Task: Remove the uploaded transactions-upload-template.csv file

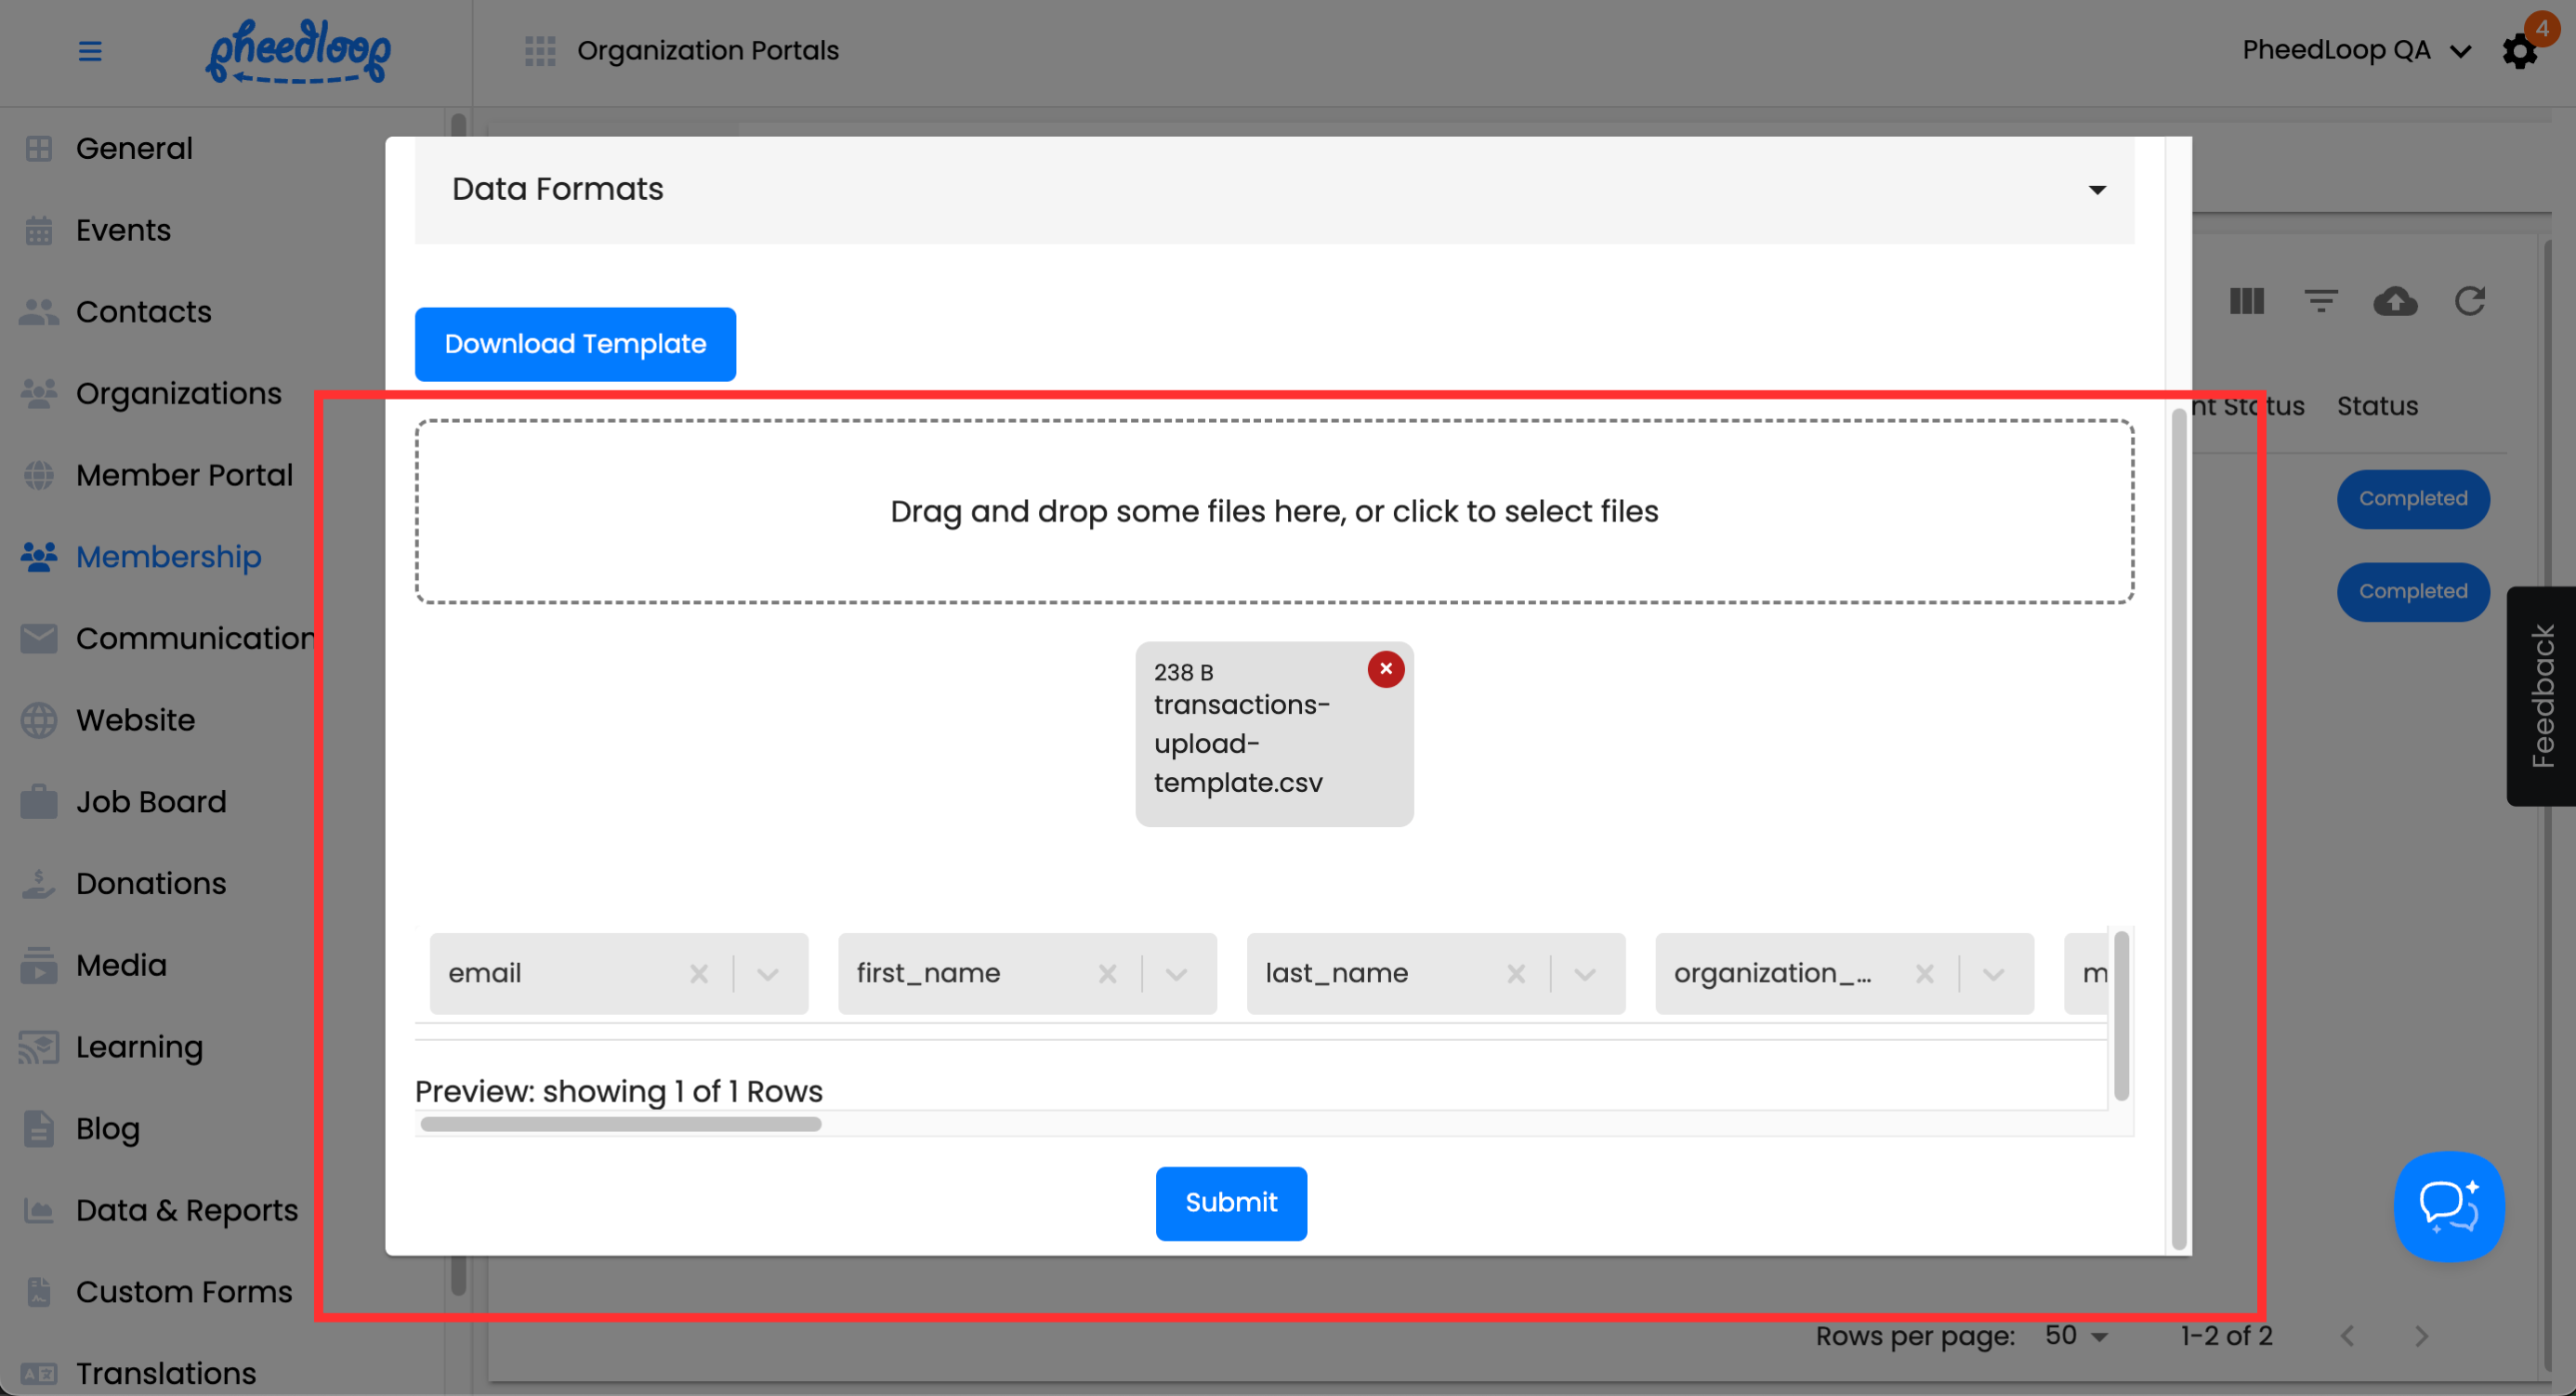Action: click(1385, 669)
